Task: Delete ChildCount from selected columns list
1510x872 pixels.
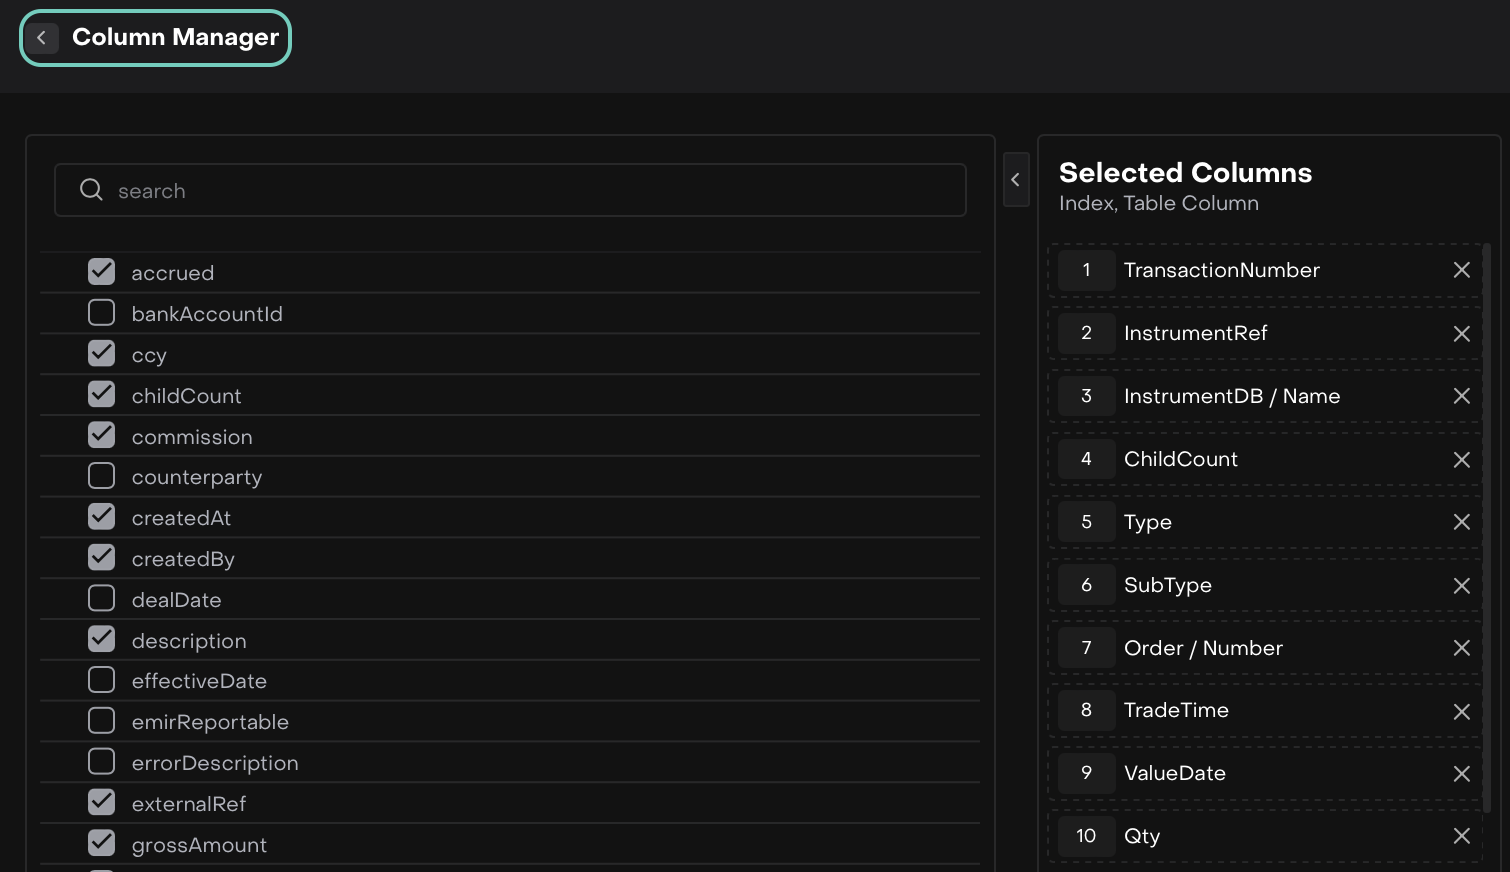Action: click(x=1461, y=460)
